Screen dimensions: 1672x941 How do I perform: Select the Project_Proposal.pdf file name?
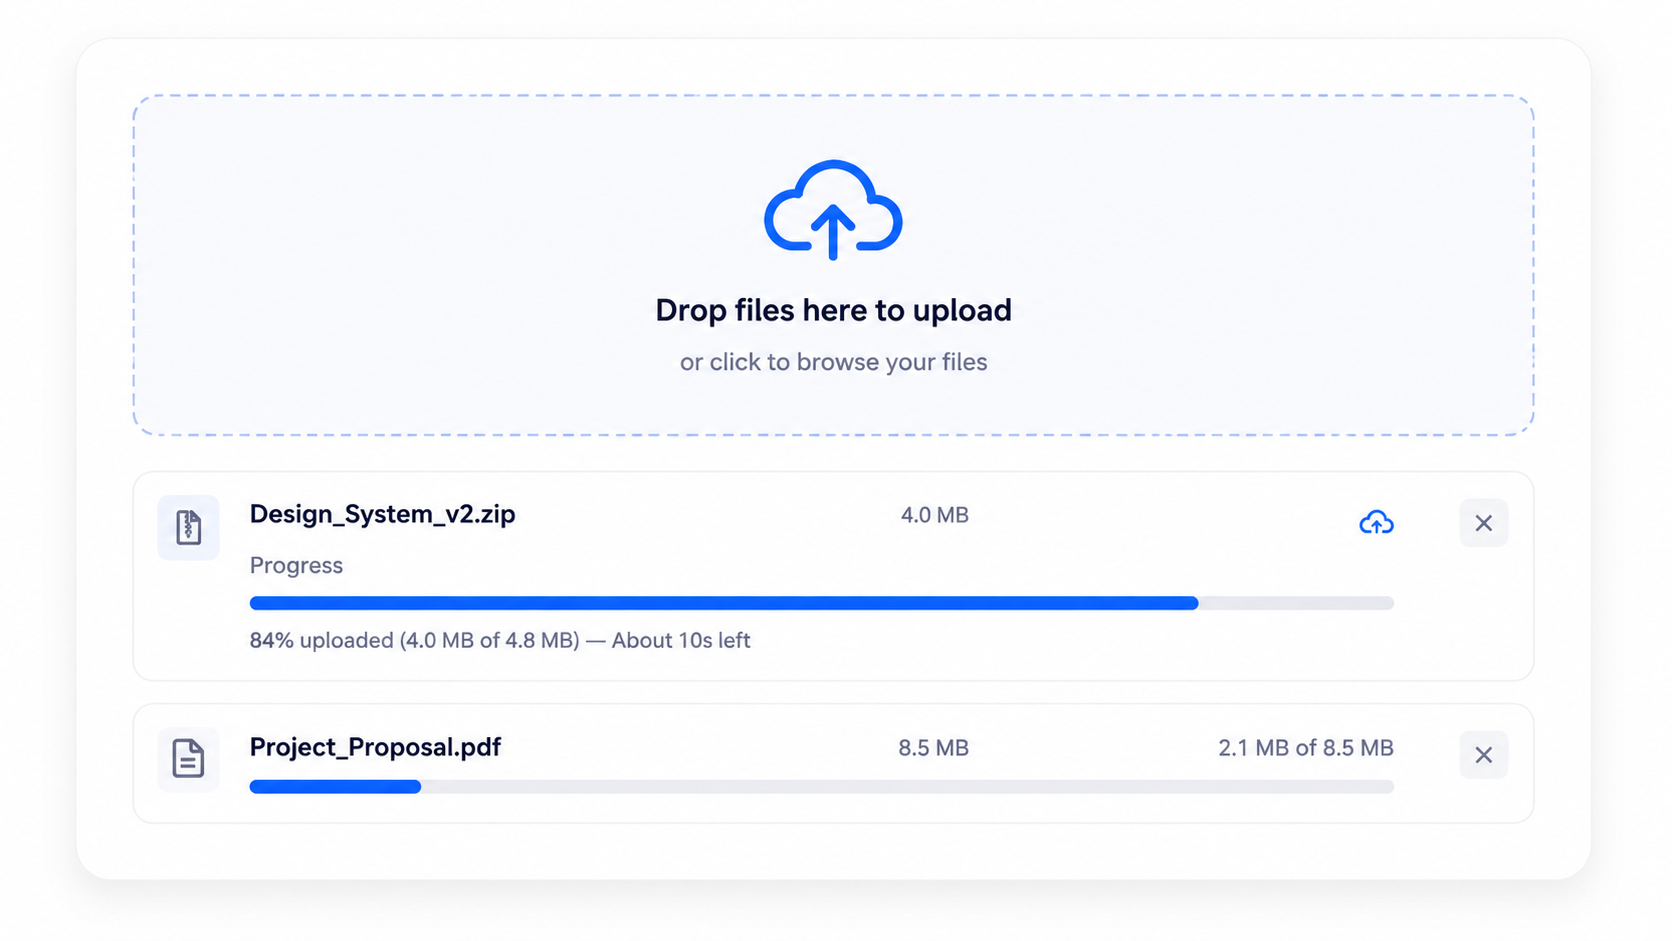(x=375, y=747)
